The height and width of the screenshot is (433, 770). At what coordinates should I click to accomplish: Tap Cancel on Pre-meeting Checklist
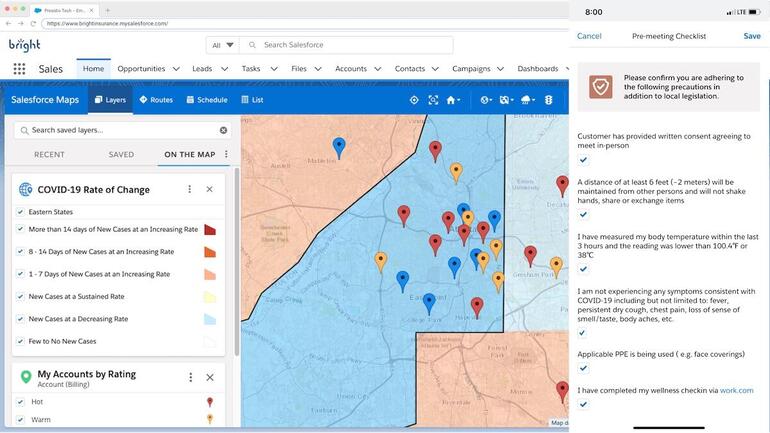click(x=589, y=36)
